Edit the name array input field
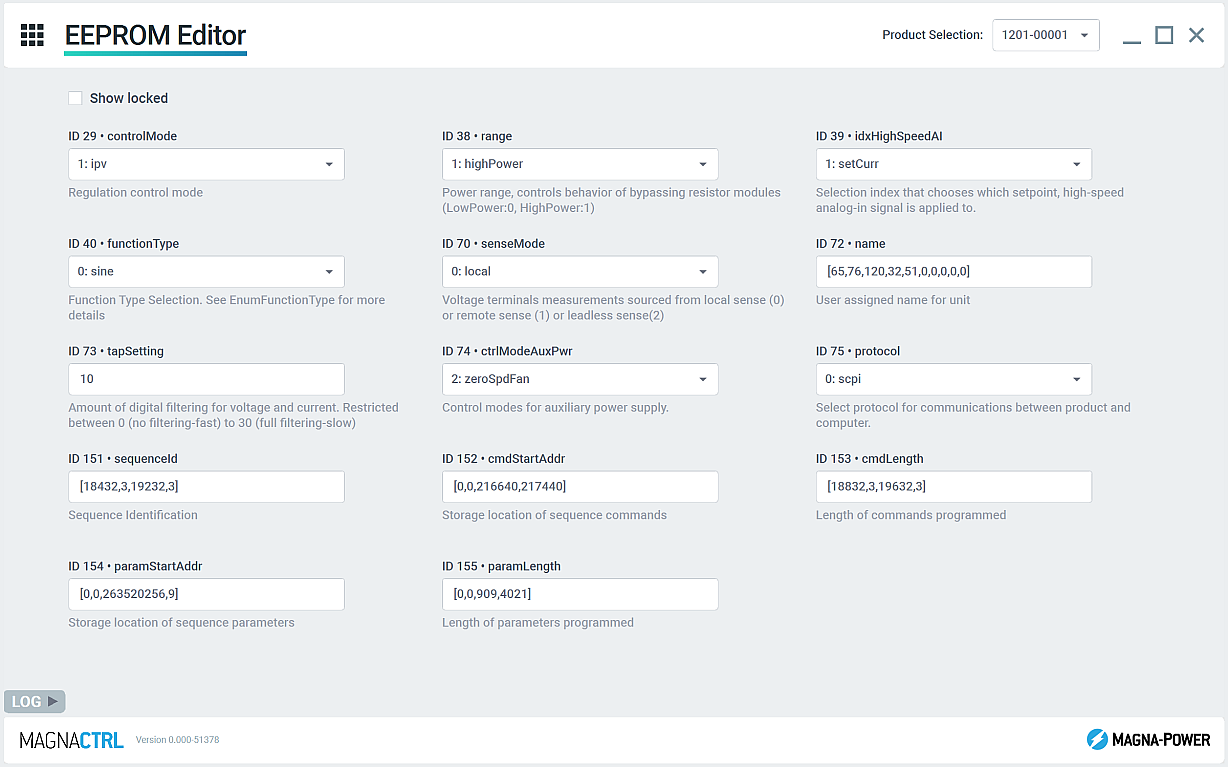The height and width of the screenshot is (767, 1228). [x=953, y=271]
